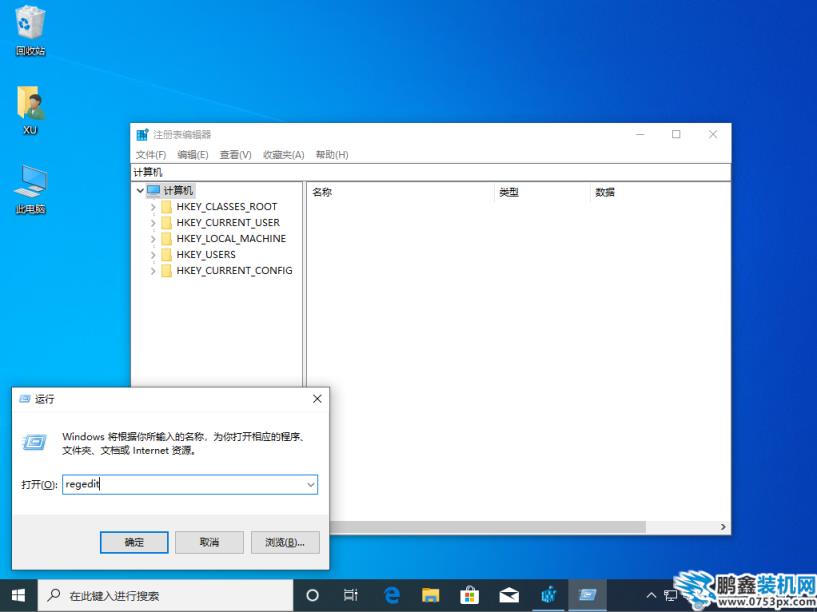Click the regedit text input field

click(190, 484)
